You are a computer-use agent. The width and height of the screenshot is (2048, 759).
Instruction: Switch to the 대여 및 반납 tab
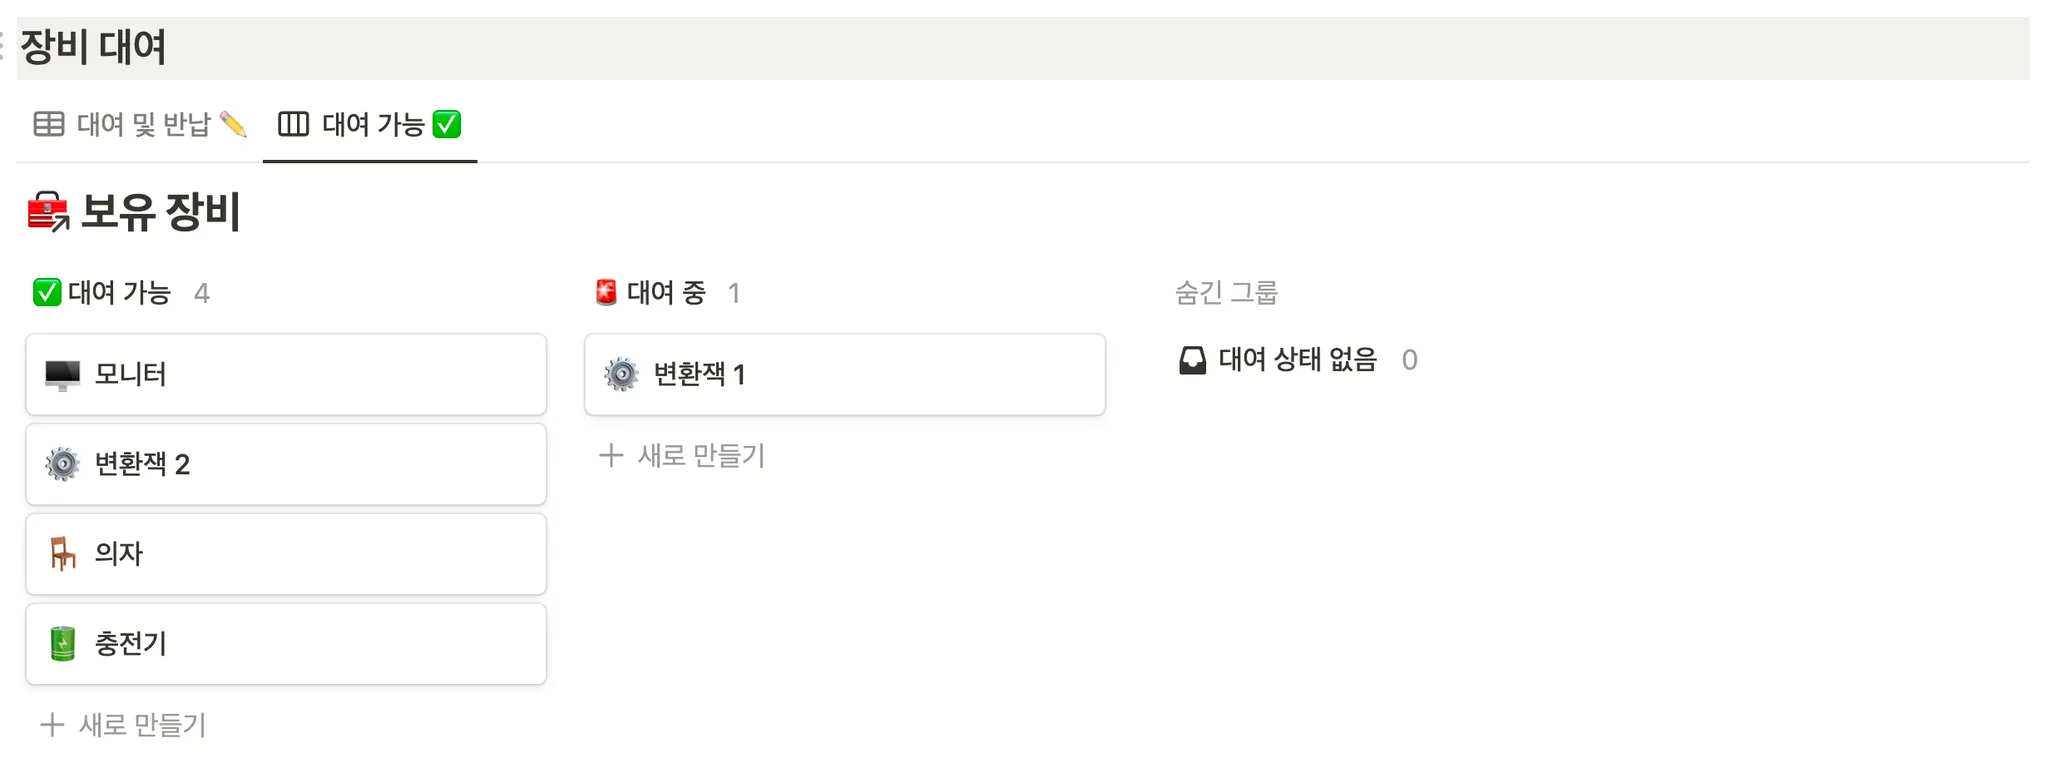pos(140,125)
